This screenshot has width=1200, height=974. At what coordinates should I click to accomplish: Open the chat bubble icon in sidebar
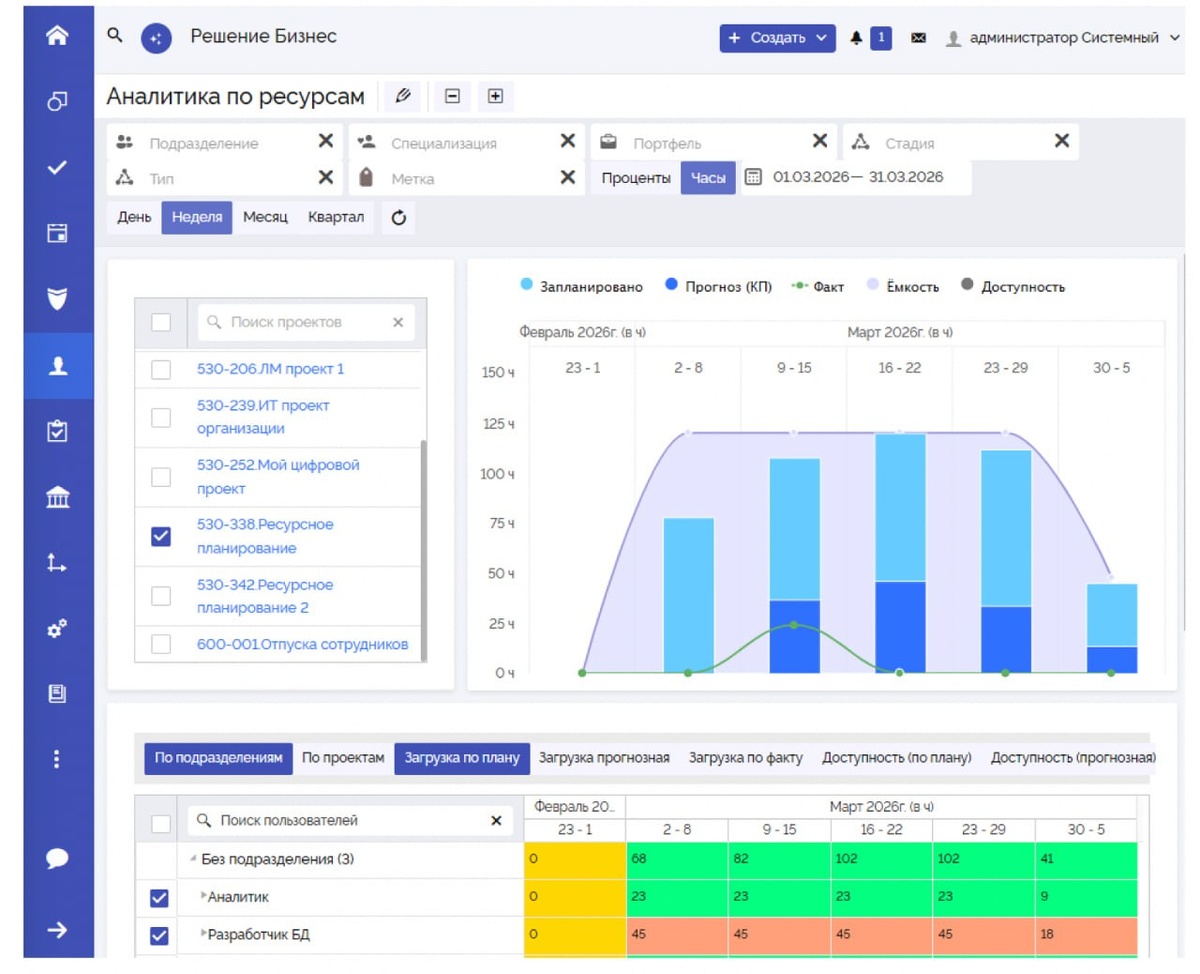(x=57, y=858)
